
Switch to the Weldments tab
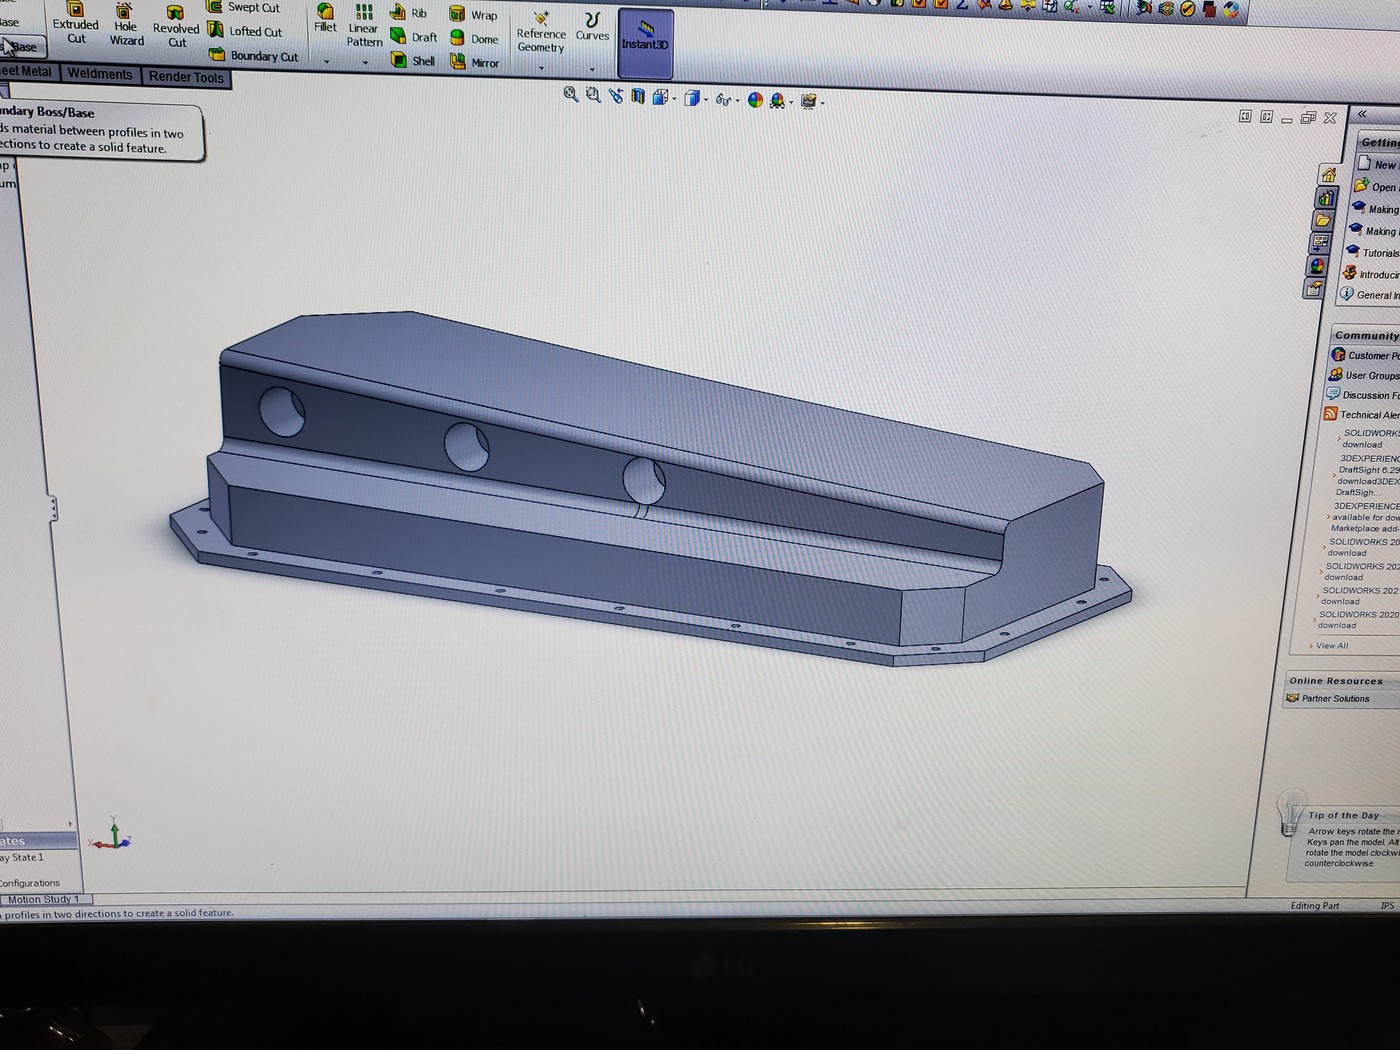(x=99, y=74)
